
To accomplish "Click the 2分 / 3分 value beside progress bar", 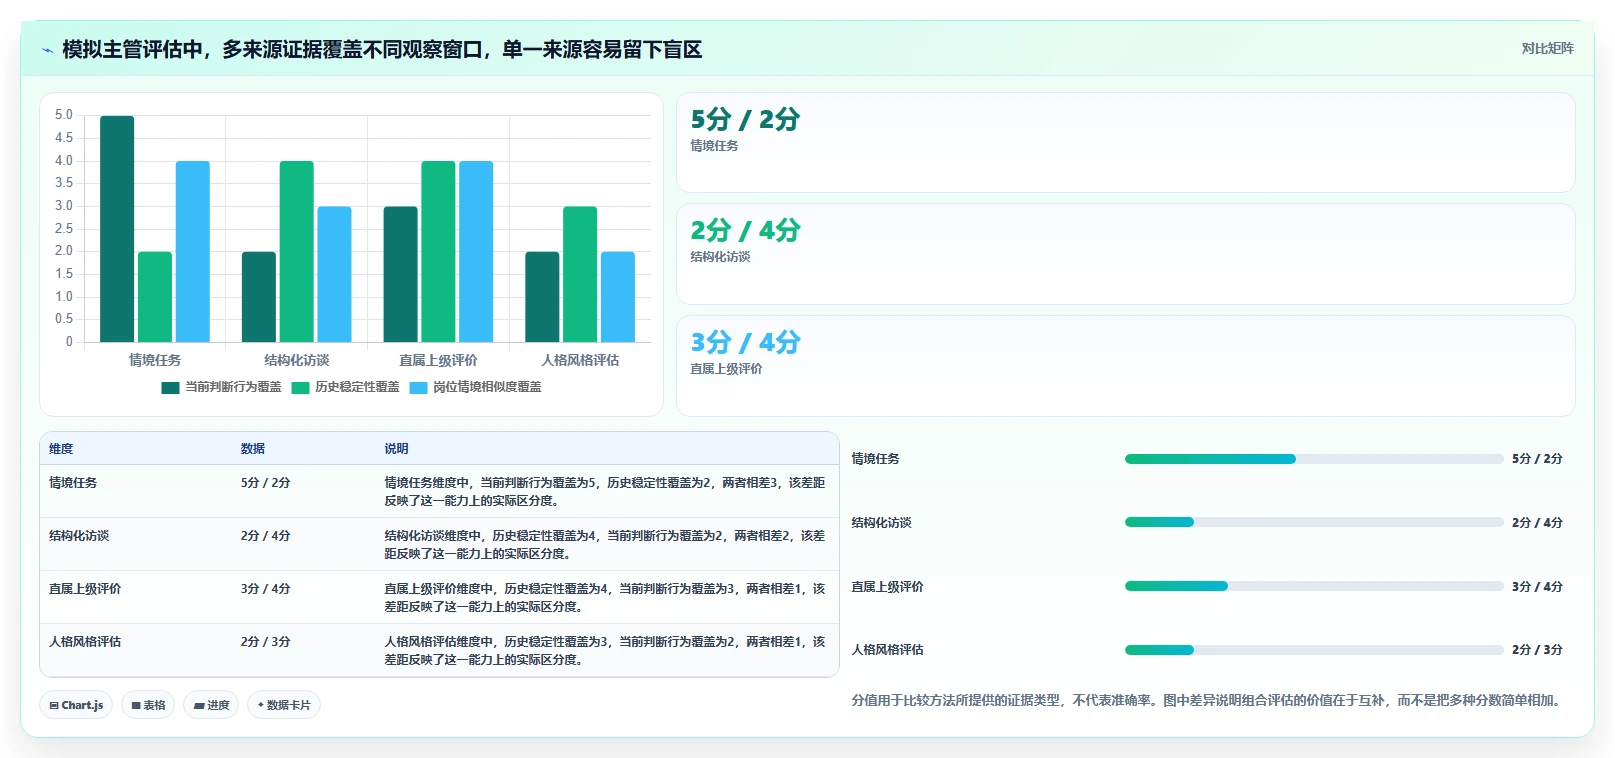I will click(1537, 650).
